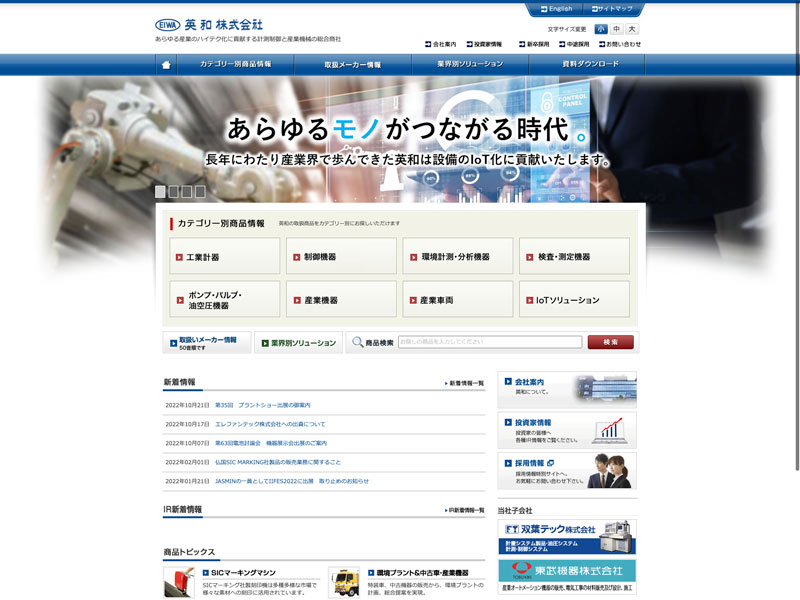Open 取扱メーカー情報 navigation menu
This screenshot has height=600, width=800.
(x=352, y=64)
